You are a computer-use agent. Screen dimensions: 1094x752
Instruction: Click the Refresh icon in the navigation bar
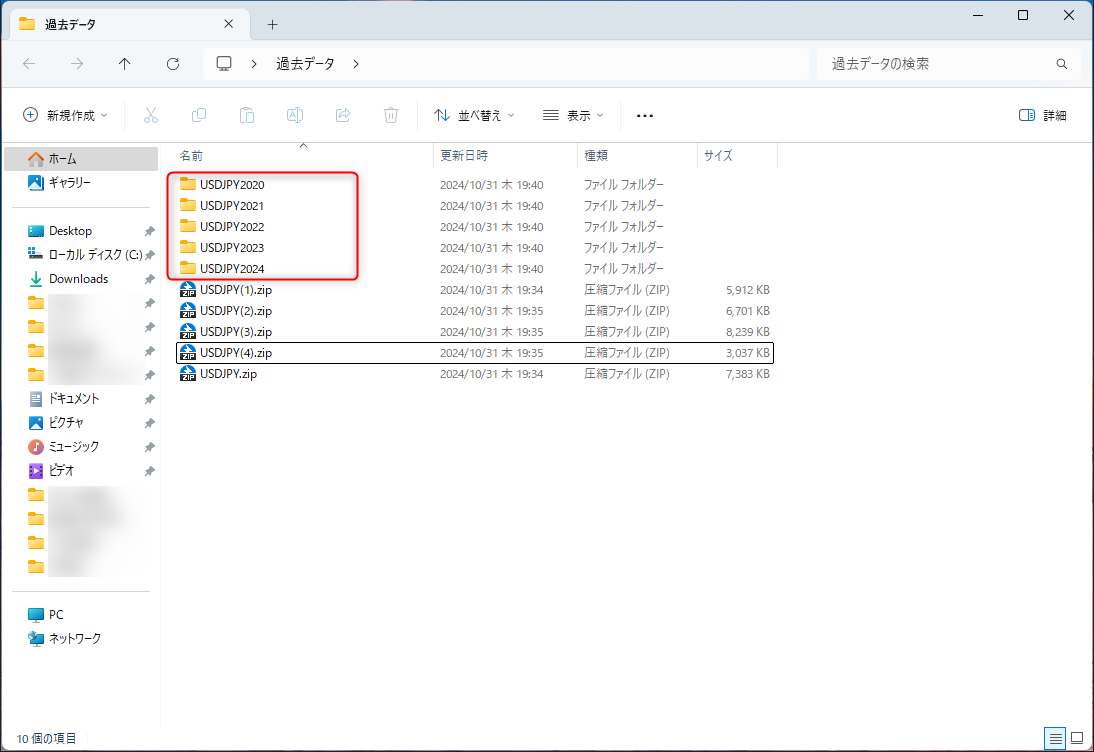[172, 63]
